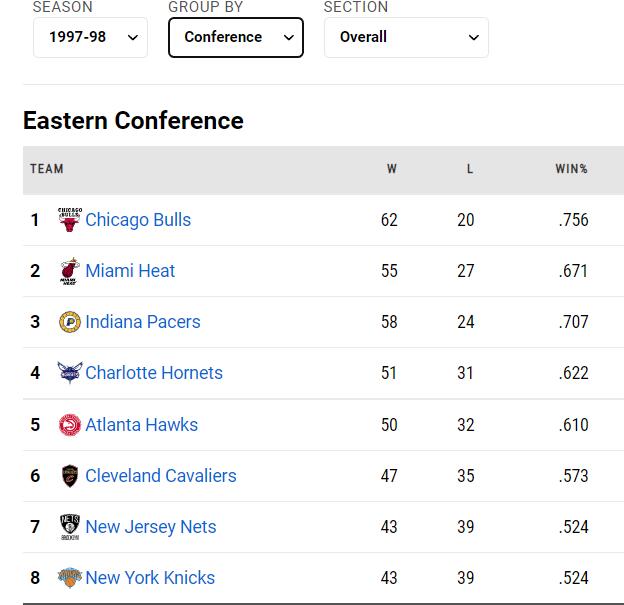Click the Charlotte Hornets team logo
The image size is (624, 605).
(x=70, y=373)
